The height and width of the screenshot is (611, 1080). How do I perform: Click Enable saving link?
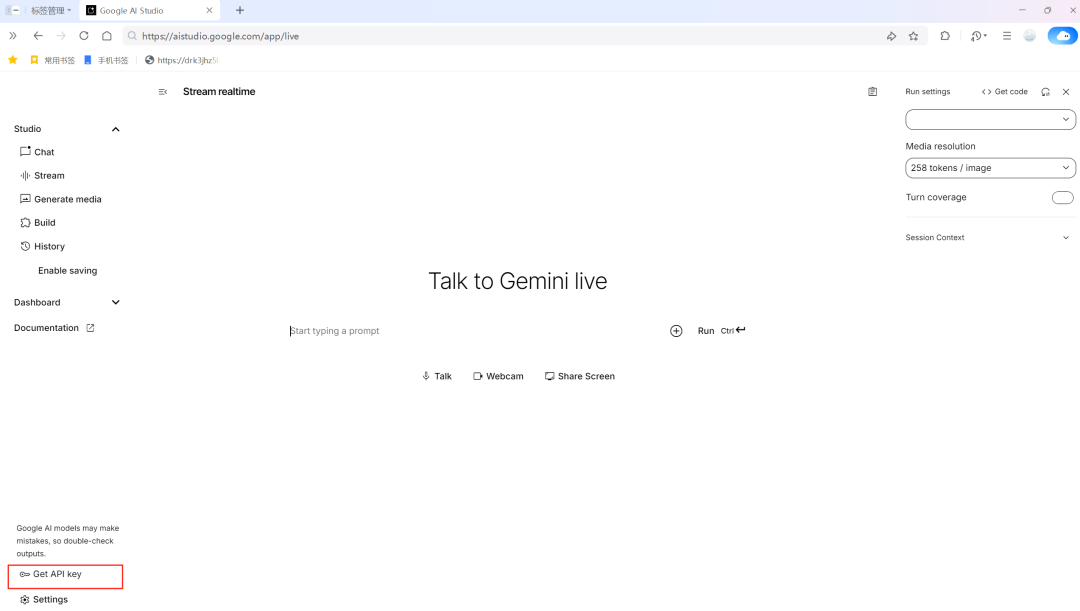click(68, 271)
